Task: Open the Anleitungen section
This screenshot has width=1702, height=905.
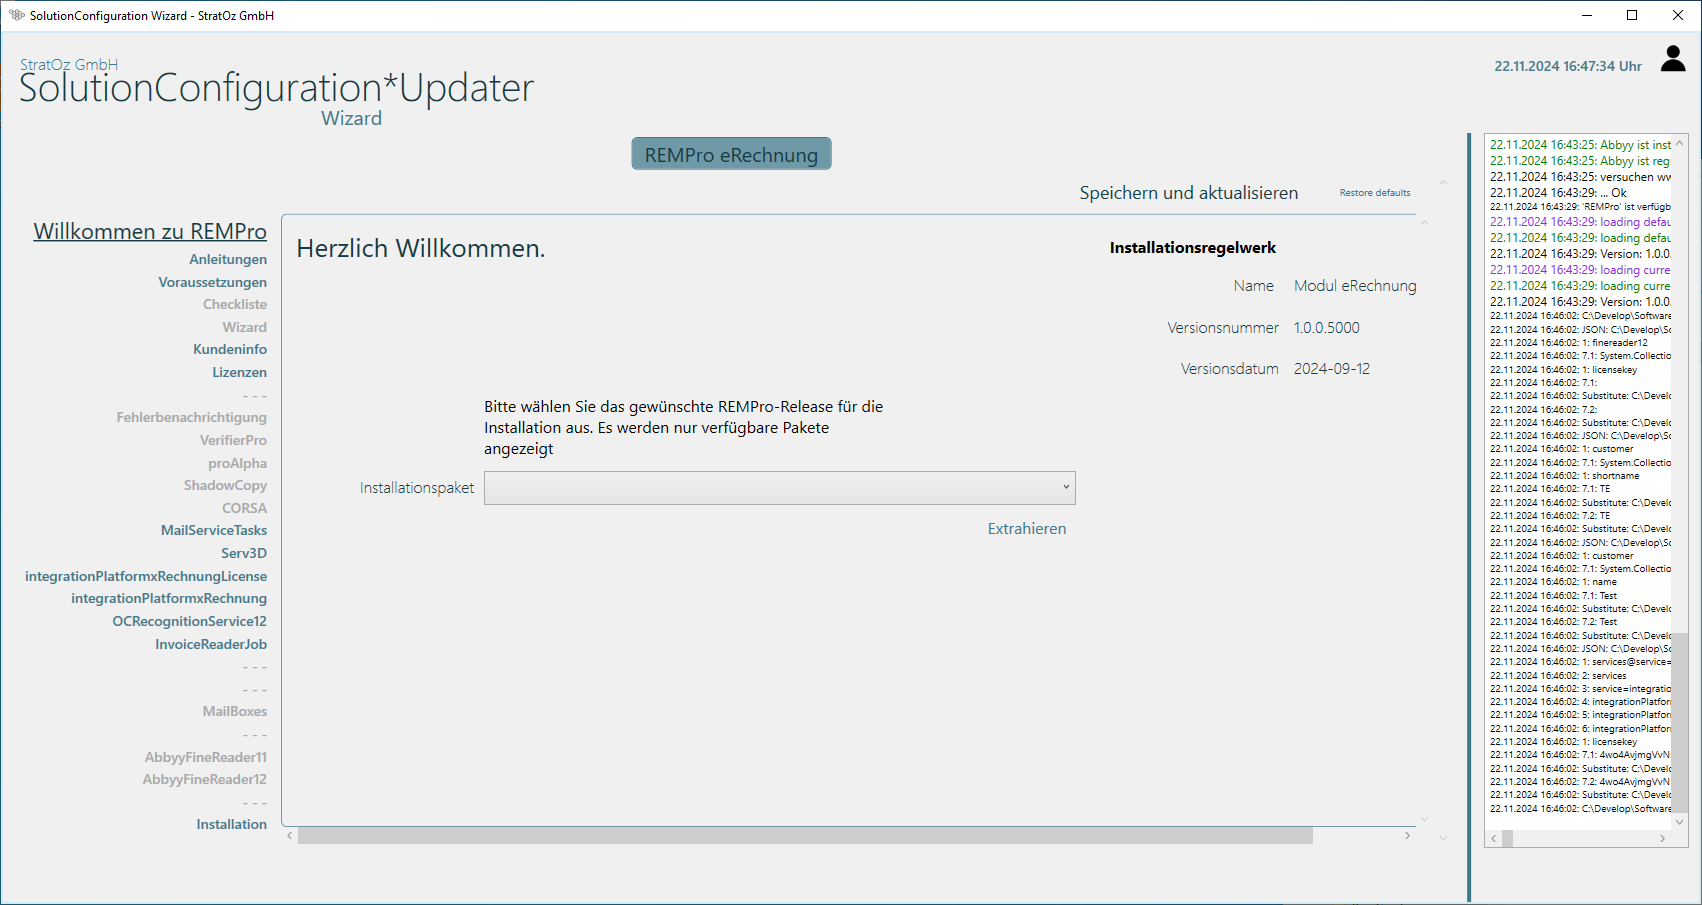Action: (x=228, y=260)
